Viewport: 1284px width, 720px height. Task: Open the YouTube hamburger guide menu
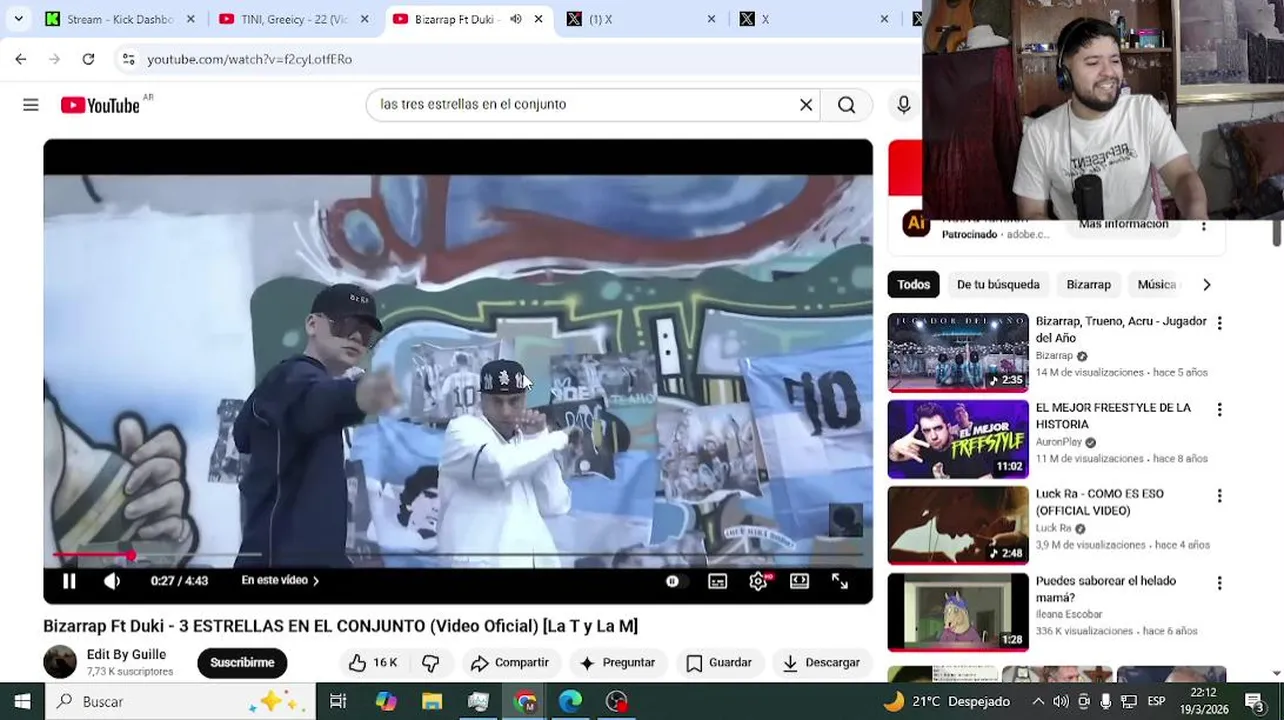coord(31,105)
